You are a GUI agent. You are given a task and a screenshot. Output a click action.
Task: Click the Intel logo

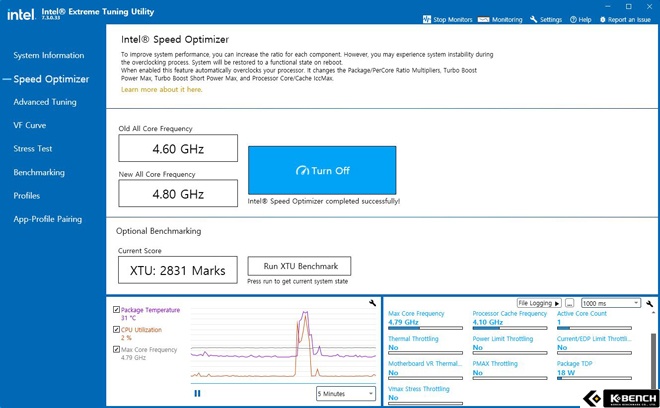click(x=20, y=15)
